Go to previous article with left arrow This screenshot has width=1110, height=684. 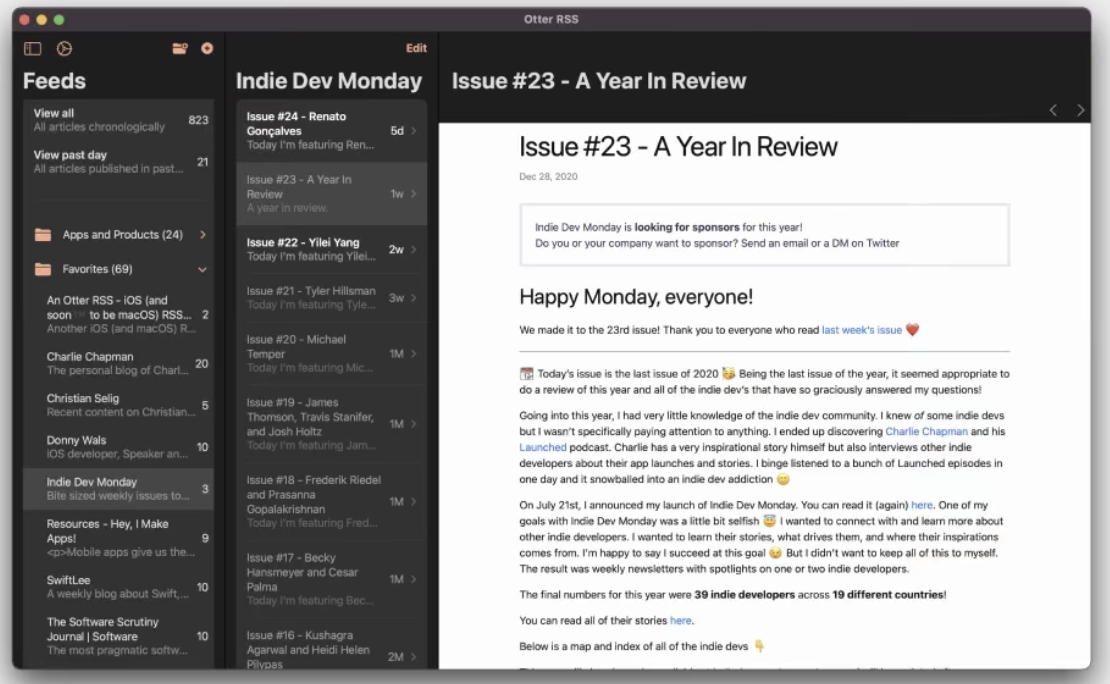(1053, 110)
